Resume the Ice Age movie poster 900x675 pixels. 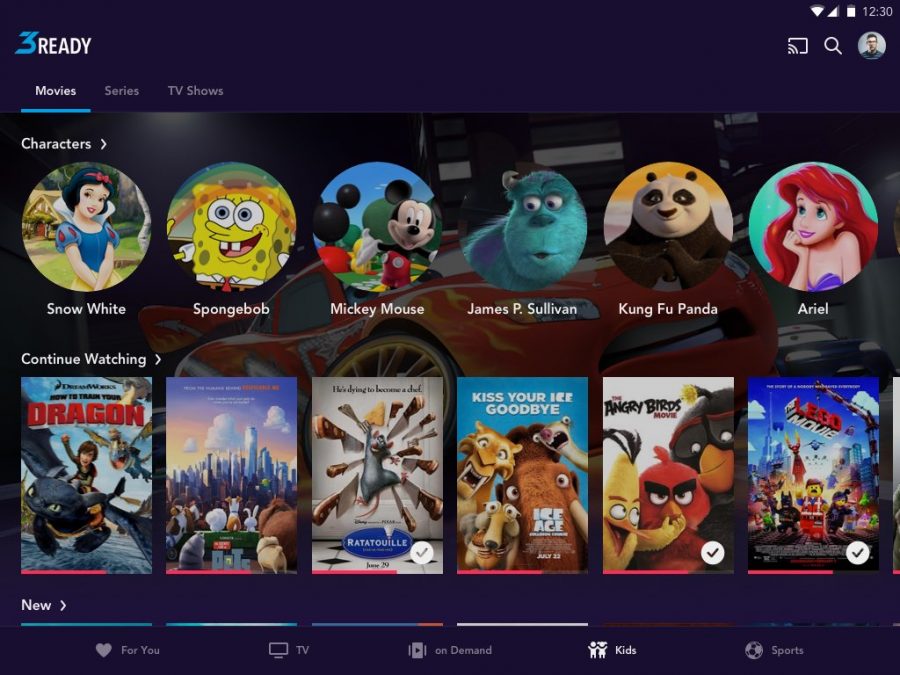522,475
